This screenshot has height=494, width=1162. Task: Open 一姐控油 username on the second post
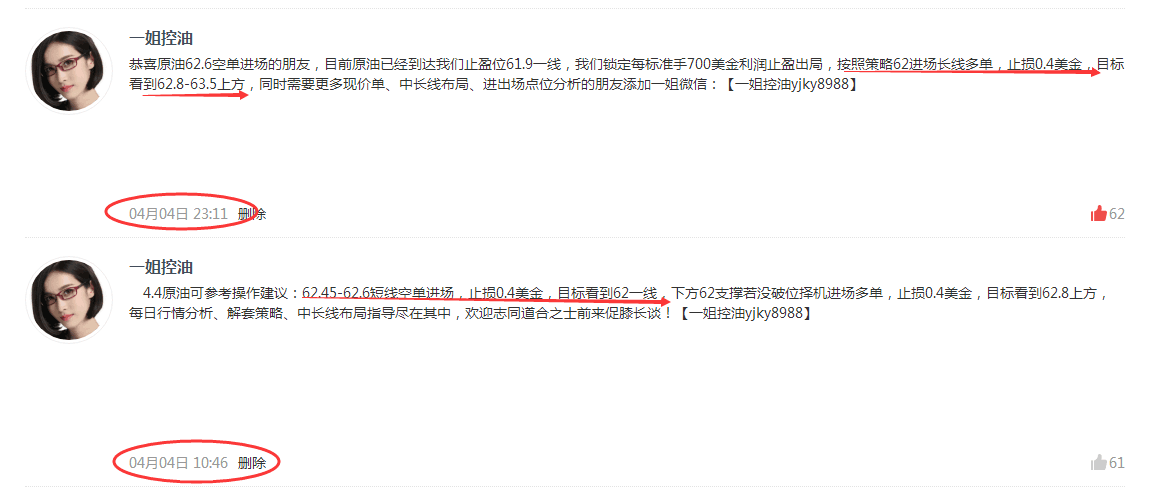(161, 267)
